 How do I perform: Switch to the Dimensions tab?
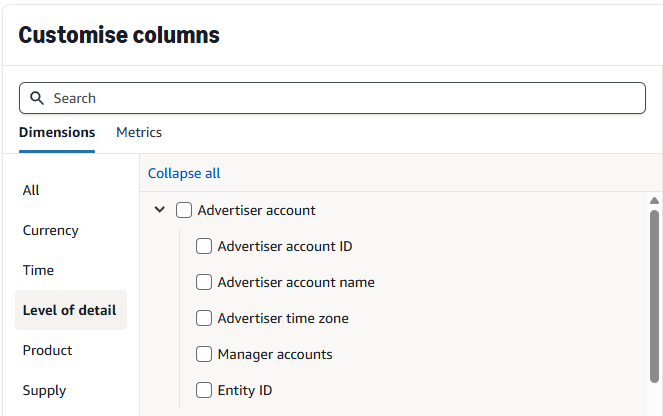click(57, 132)
